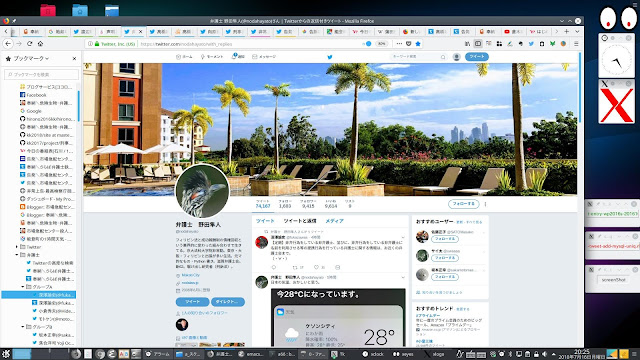Click the ツイート button under profile bio
The width and height of the screenshot is (640, 360).
[192, 302]
